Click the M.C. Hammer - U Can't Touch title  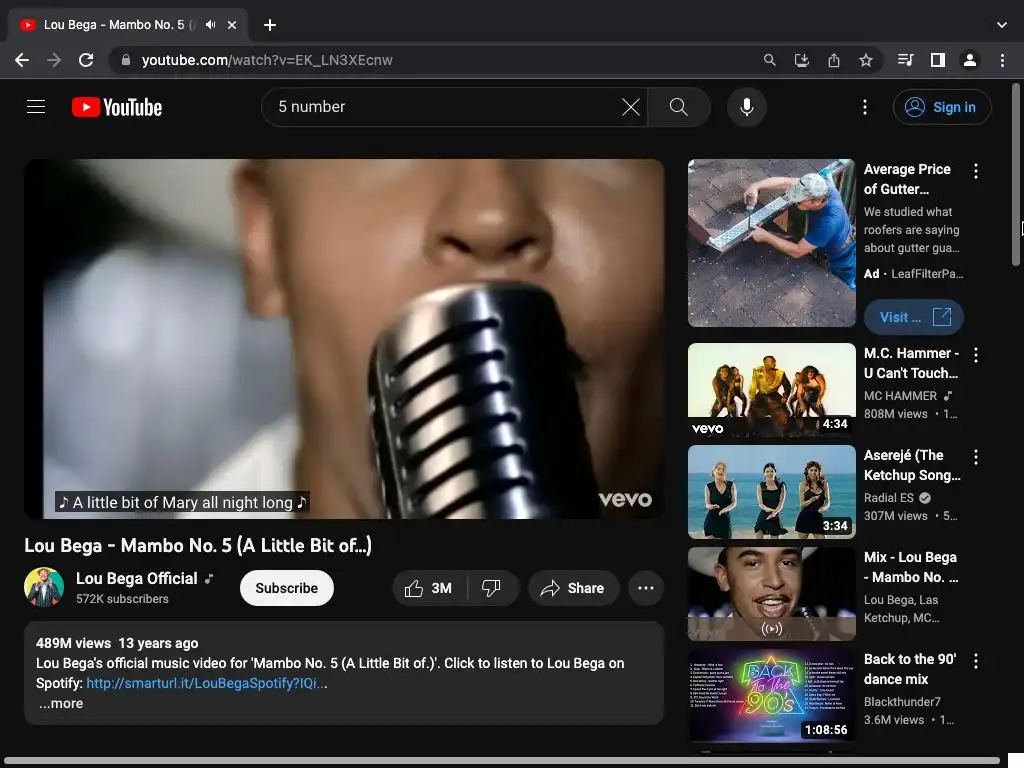point(911,363)
